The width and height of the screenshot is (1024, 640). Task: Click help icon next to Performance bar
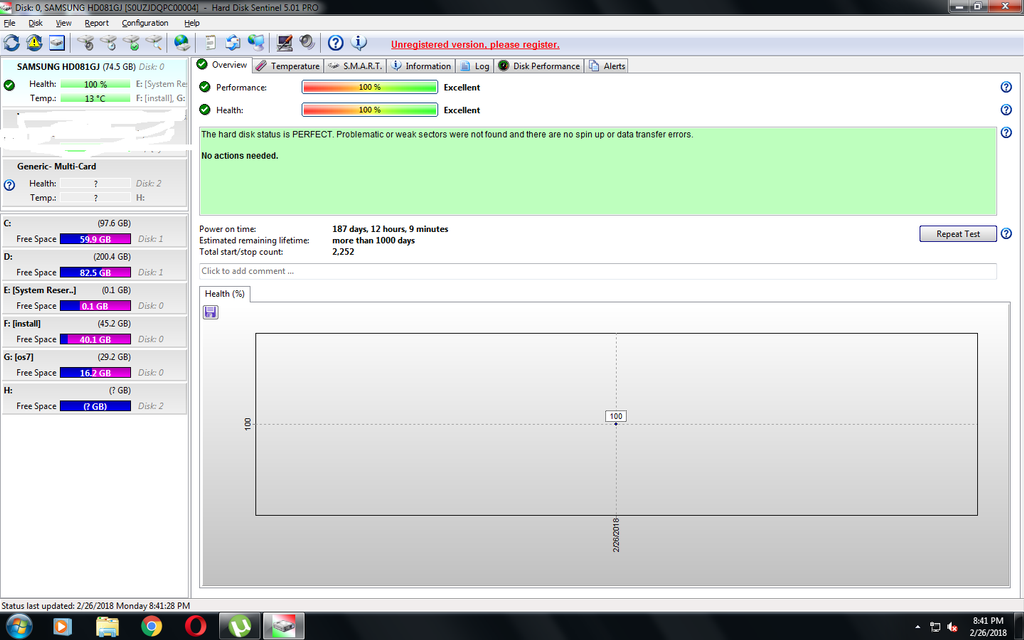[1006, 87]
